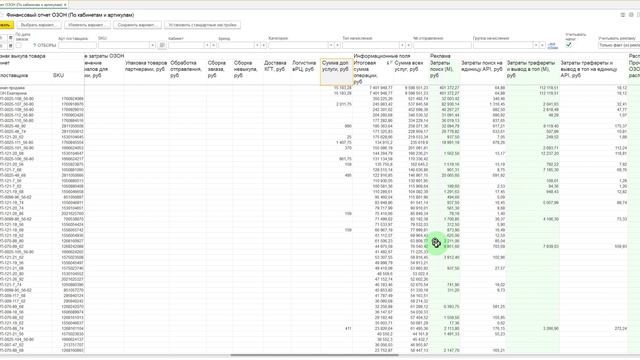This screenshot has width=640, height=360.
Task: Click the blue 'ещё отборы' link
Action: tap(552, 46)
